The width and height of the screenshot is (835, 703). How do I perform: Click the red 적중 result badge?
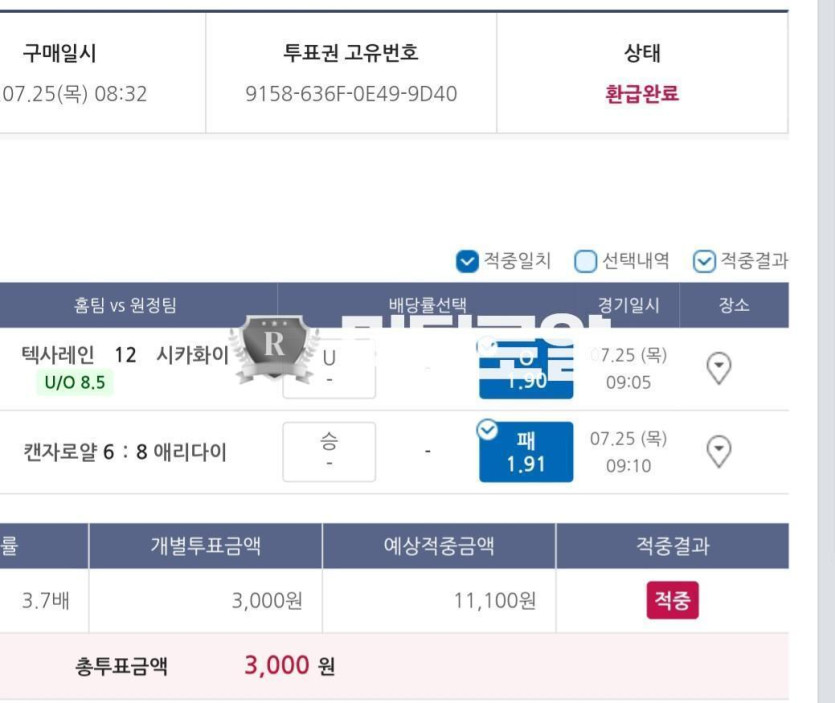pyautogui.click(x=672, y=600)
